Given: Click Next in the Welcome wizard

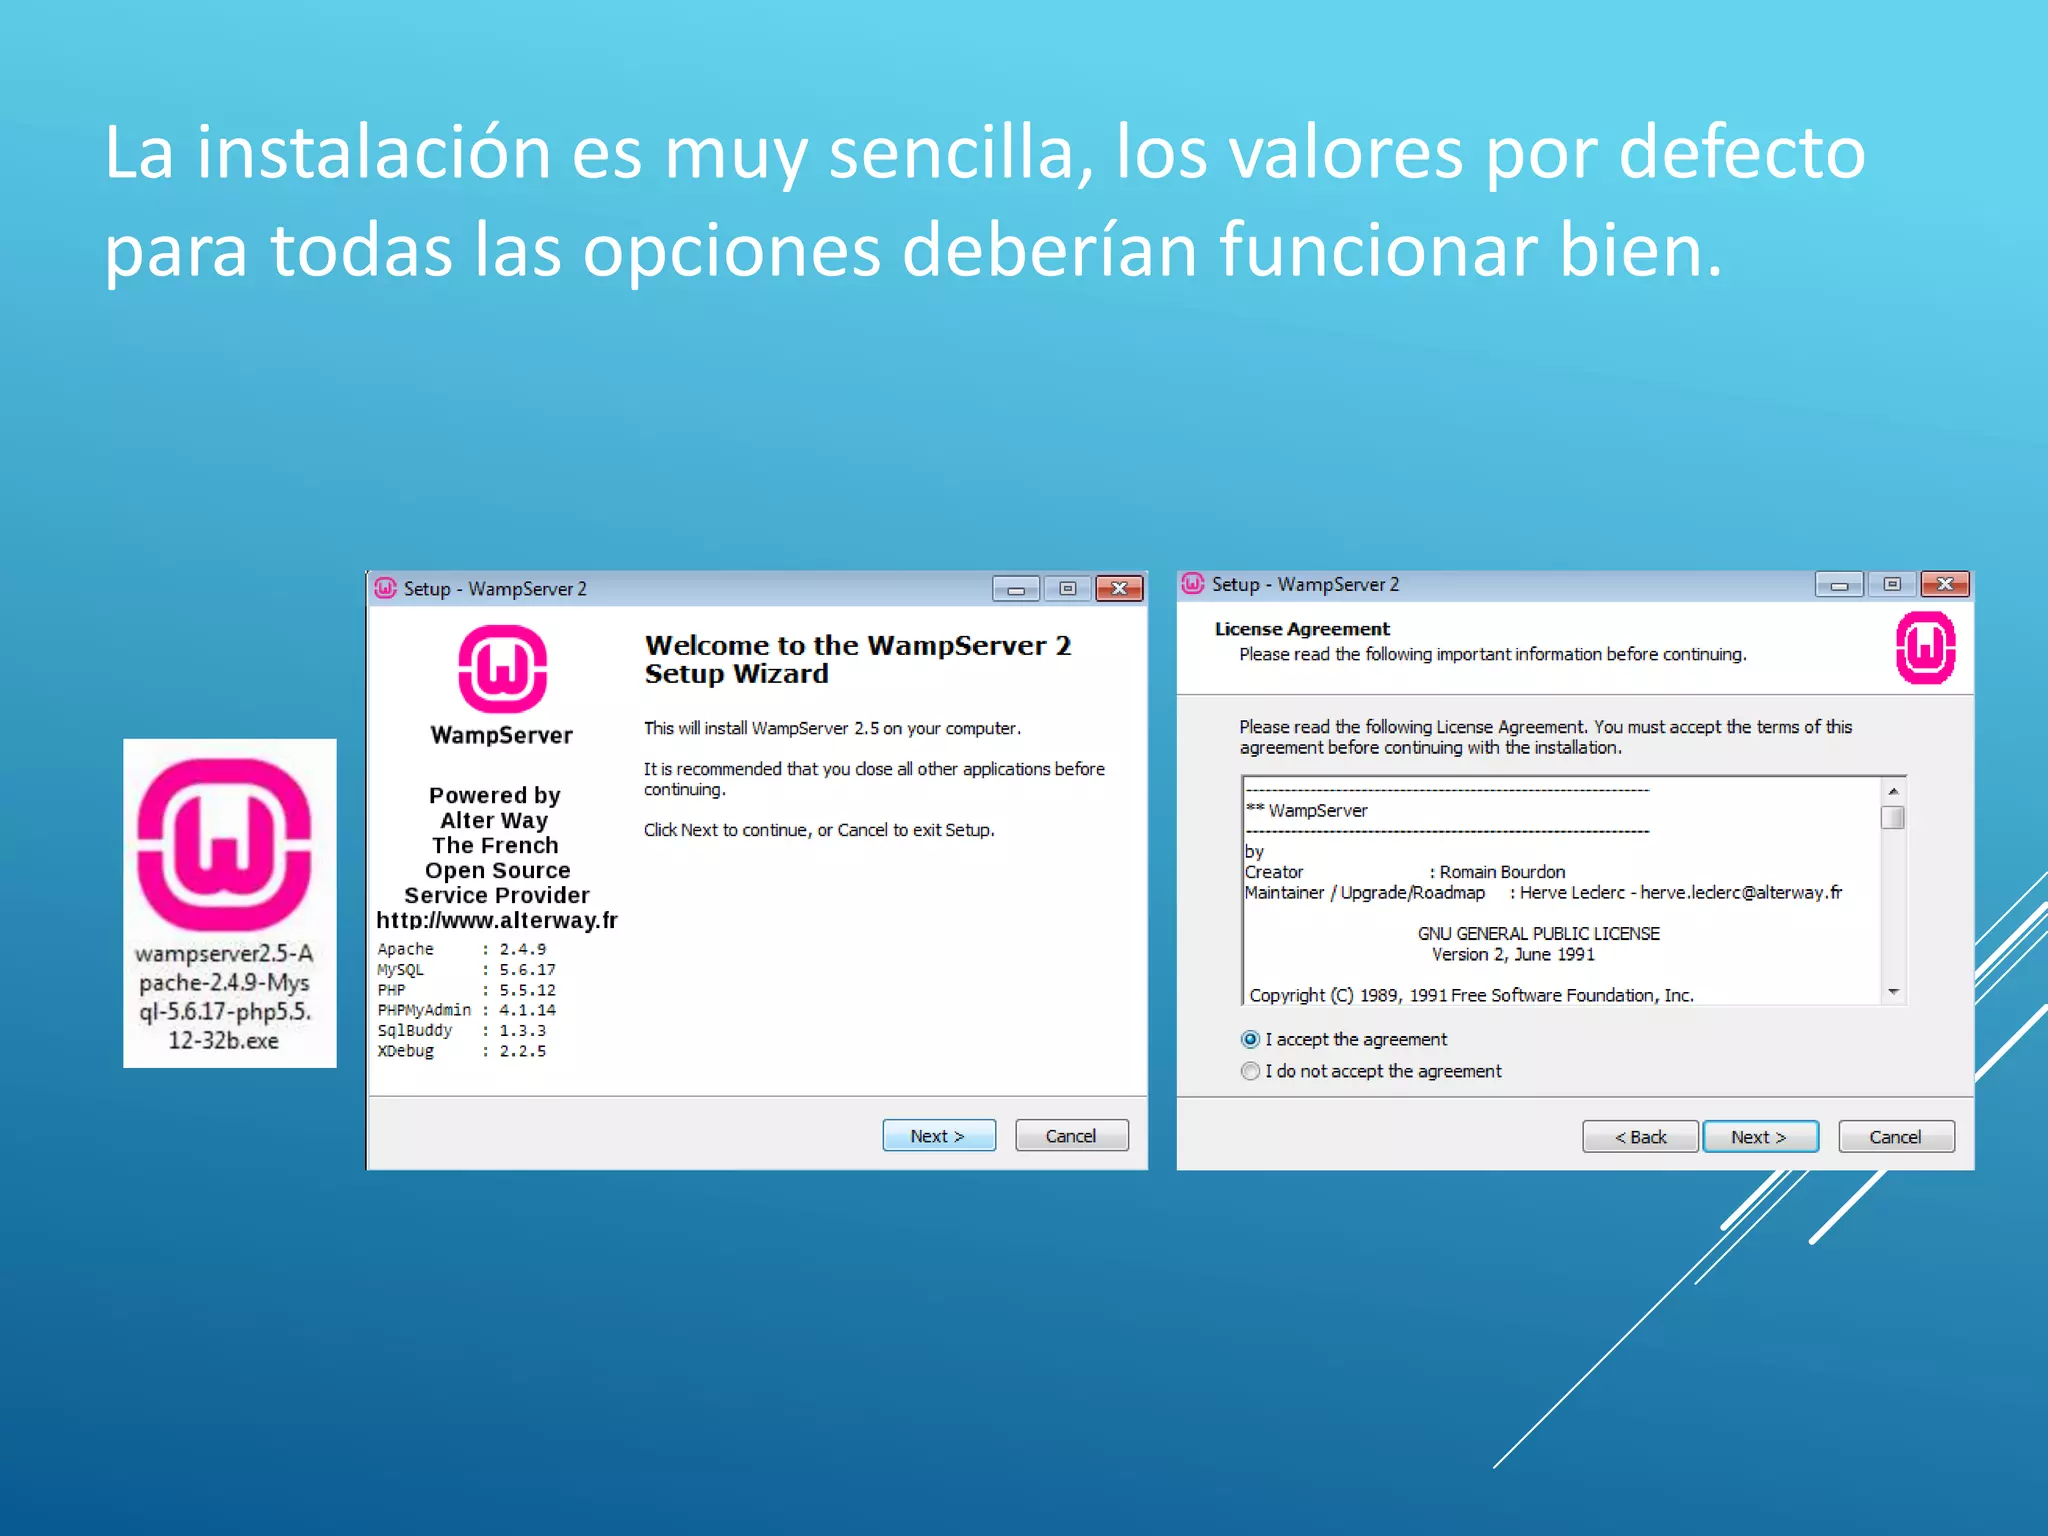Looking at the screenshot, I should point(939,1136).
